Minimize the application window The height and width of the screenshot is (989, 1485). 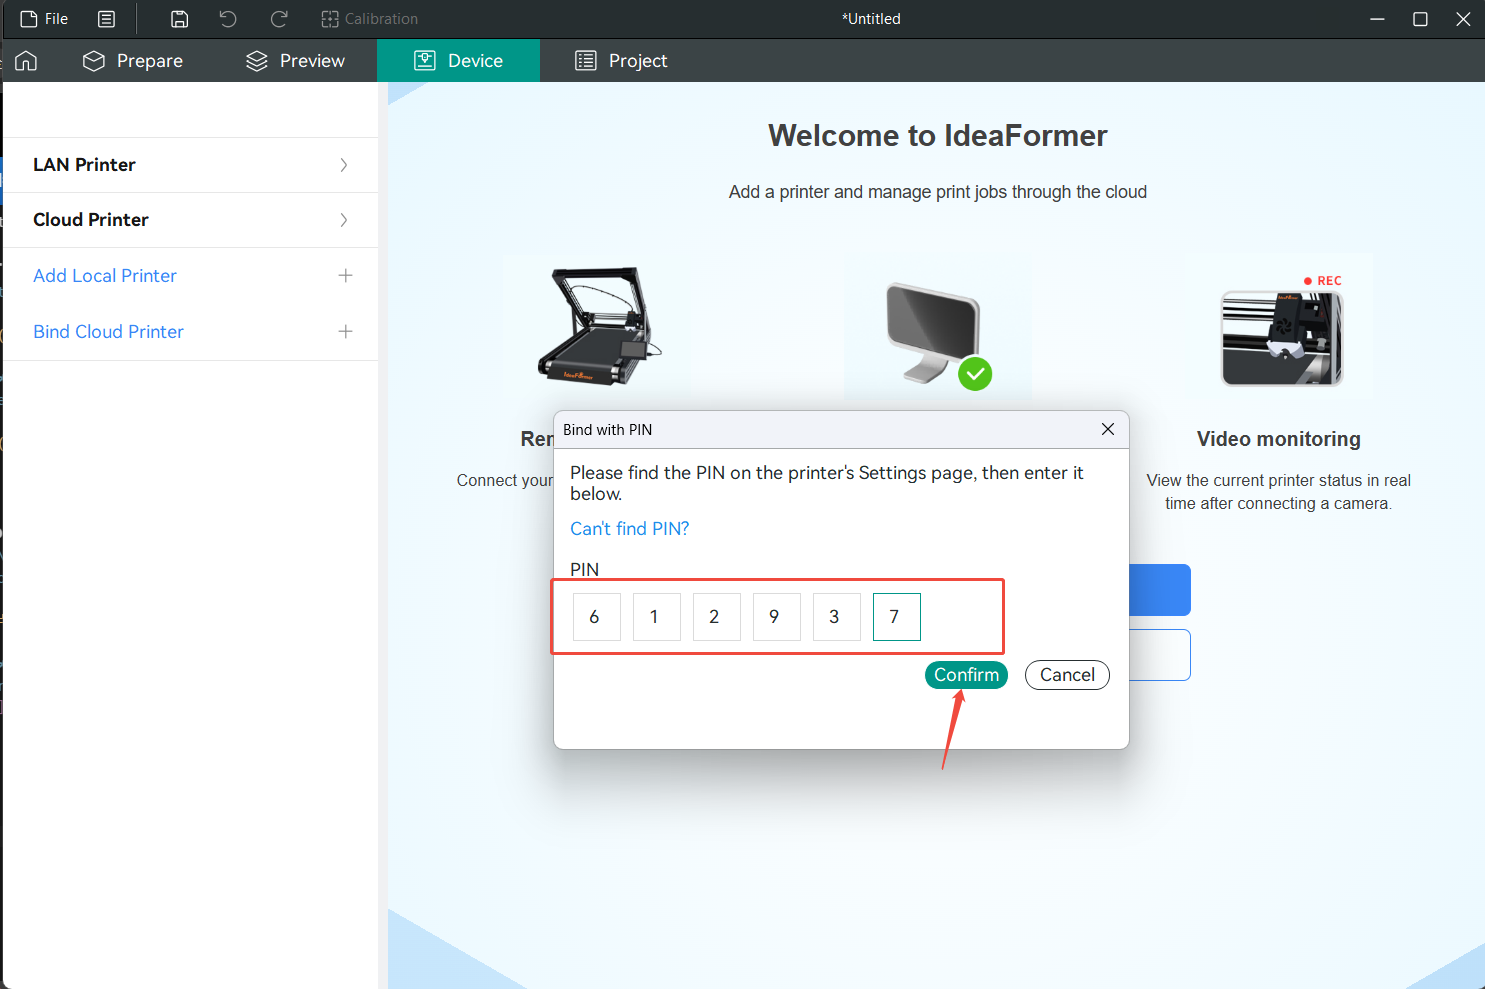click(1377, 19)
